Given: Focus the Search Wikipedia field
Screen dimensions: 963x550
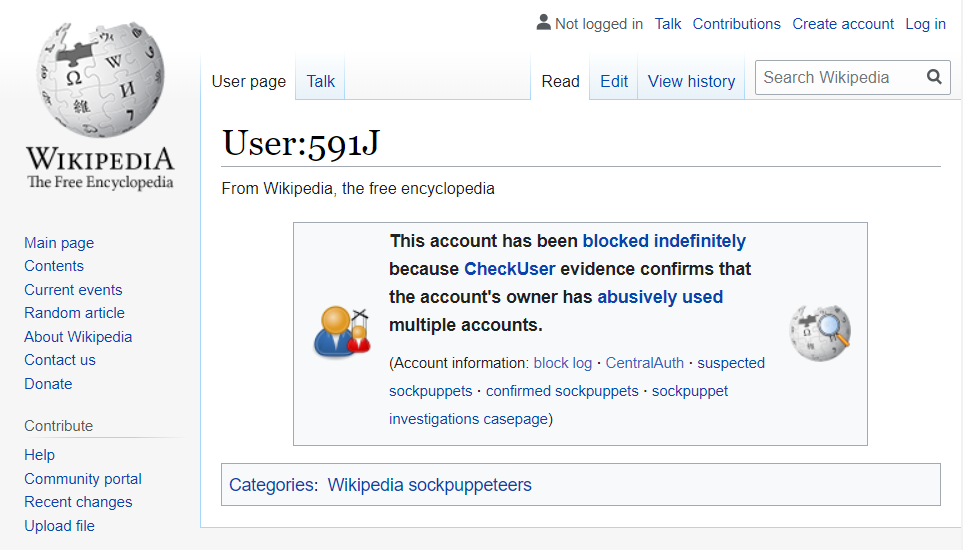Looking at the screenshot, I should click(x=838, y=77).
